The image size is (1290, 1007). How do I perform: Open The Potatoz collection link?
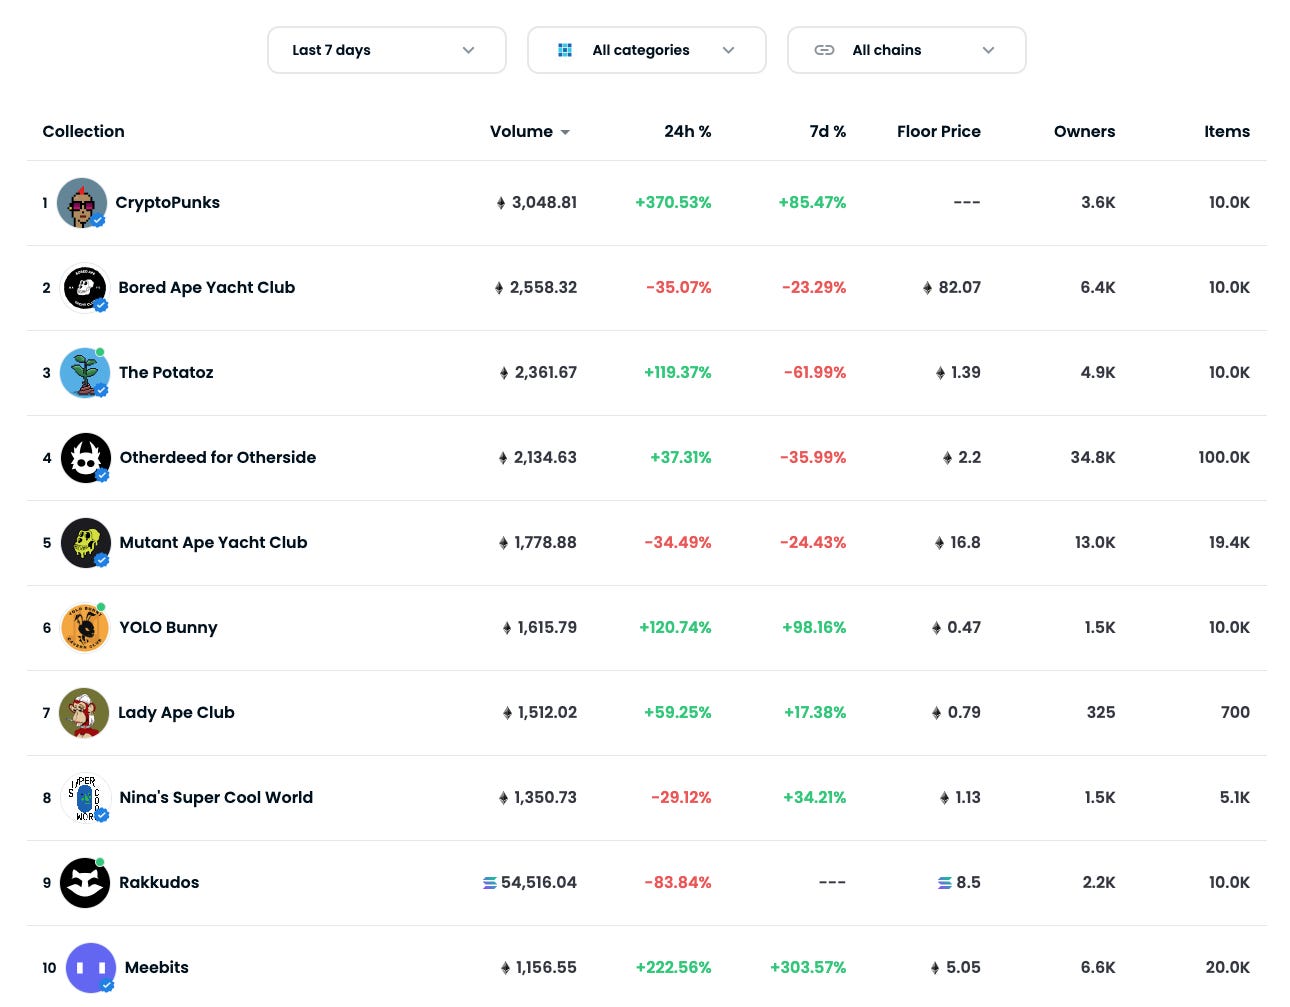coord(166,372)
